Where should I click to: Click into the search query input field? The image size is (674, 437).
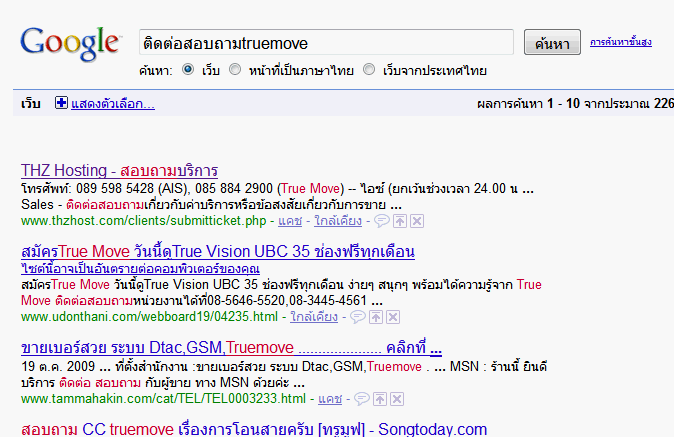tap(326, 42)
